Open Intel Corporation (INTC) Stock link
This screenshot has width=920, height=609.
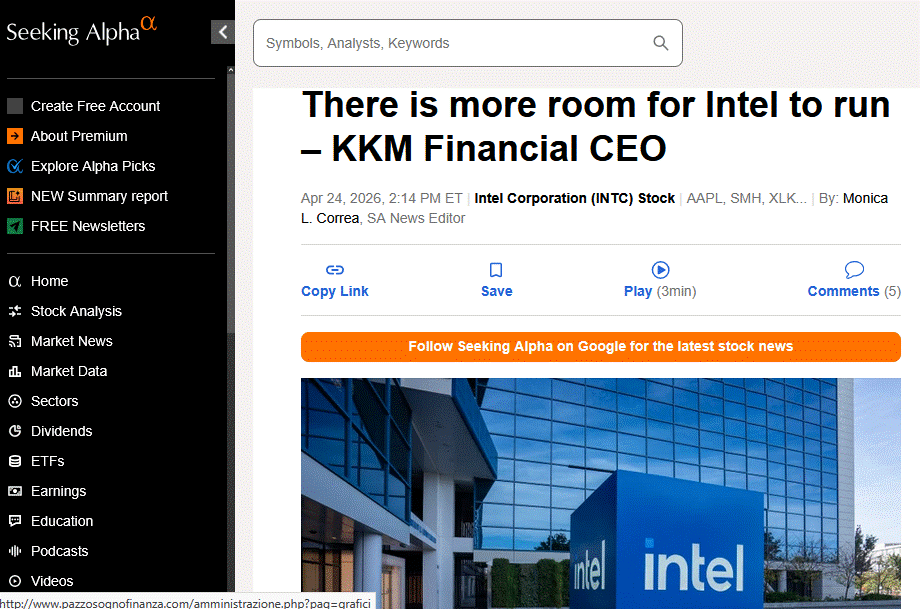click(x=574, y=198)
